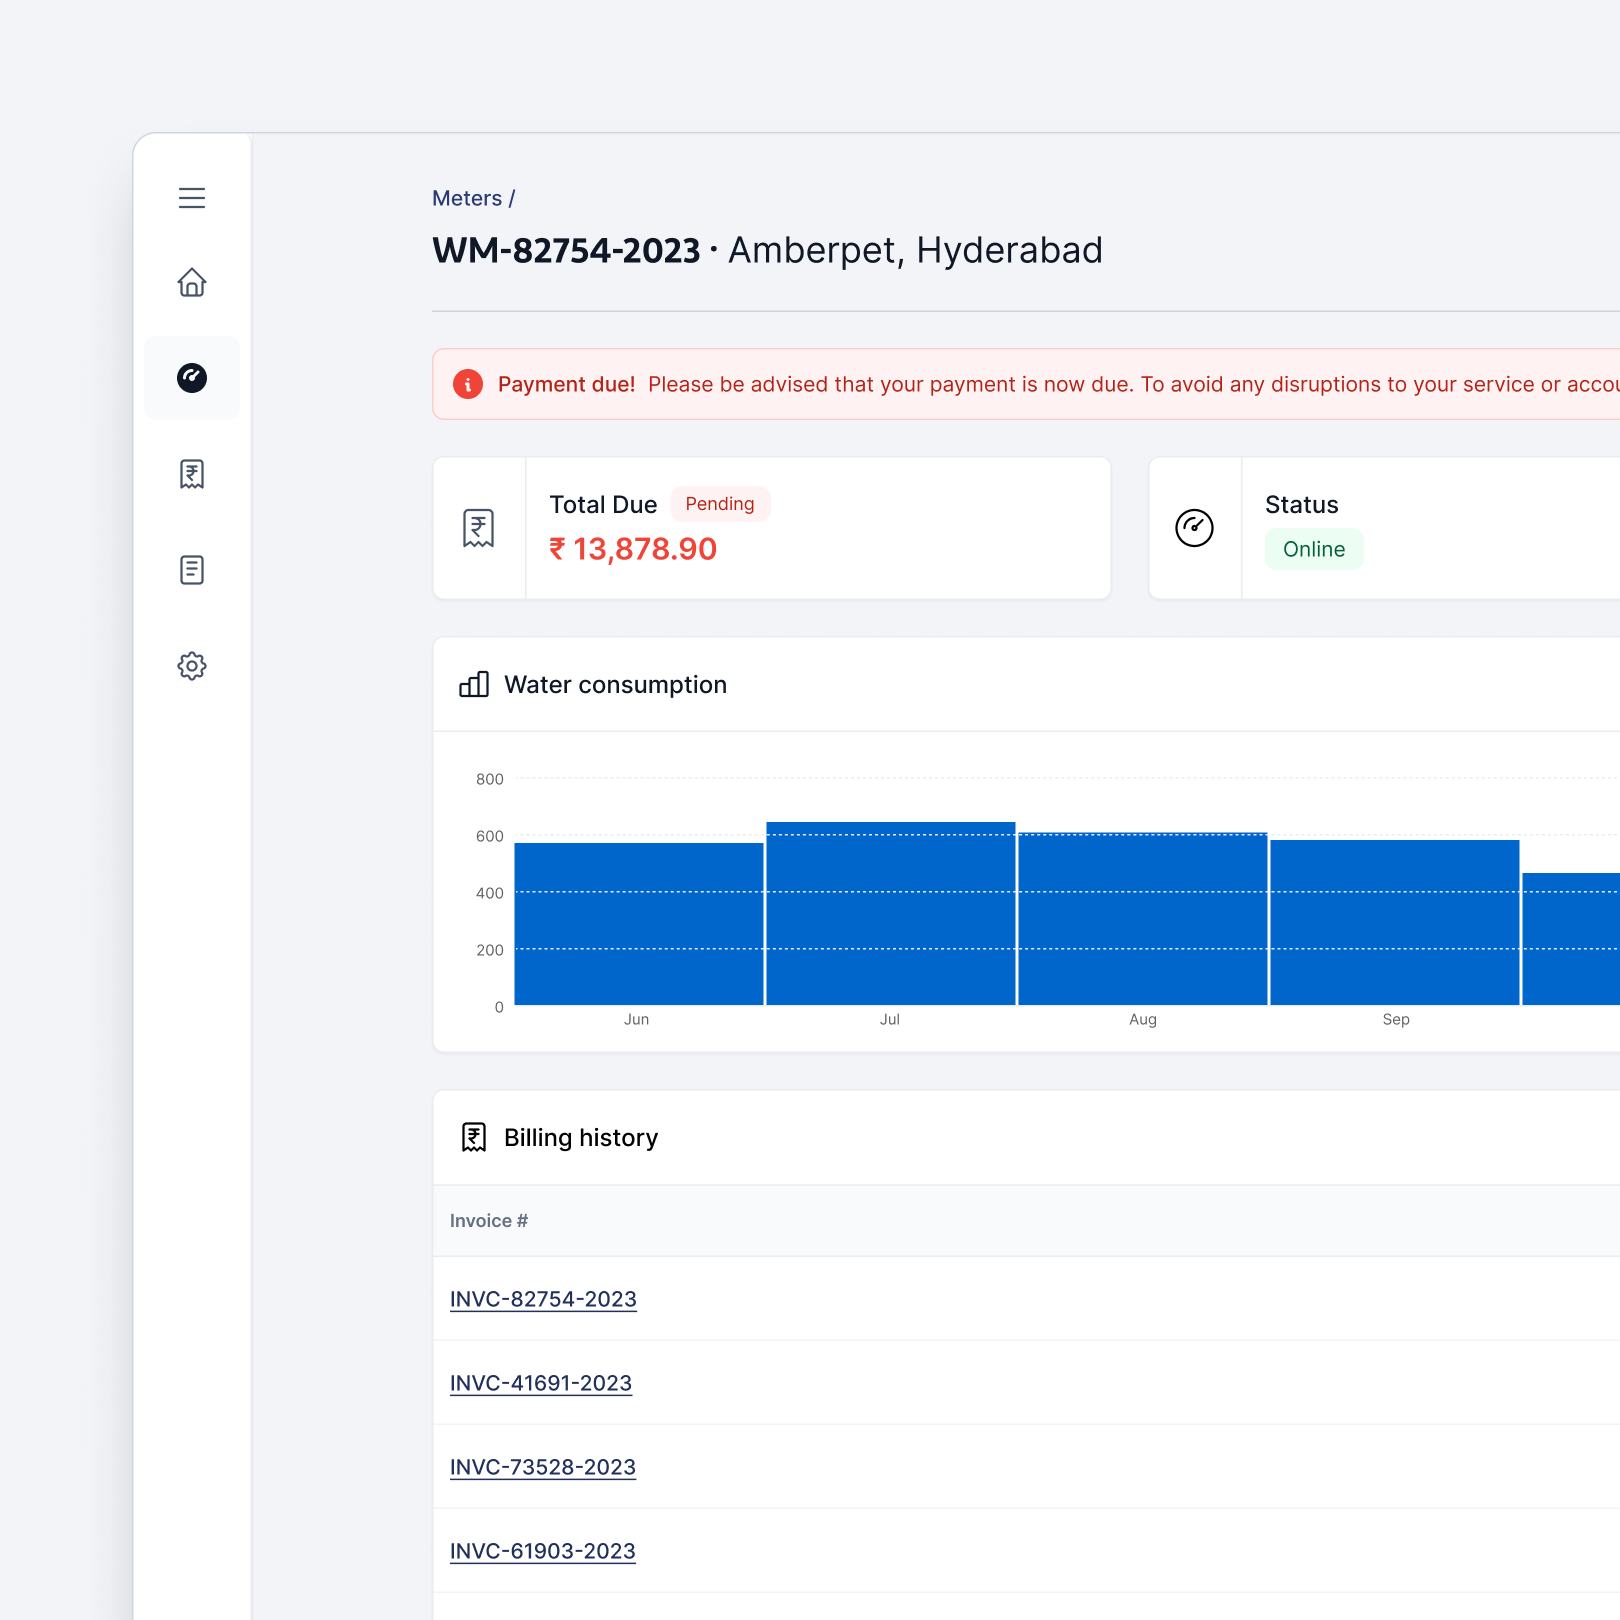Open invoice INVC-82754-2023

(543, 1299)
